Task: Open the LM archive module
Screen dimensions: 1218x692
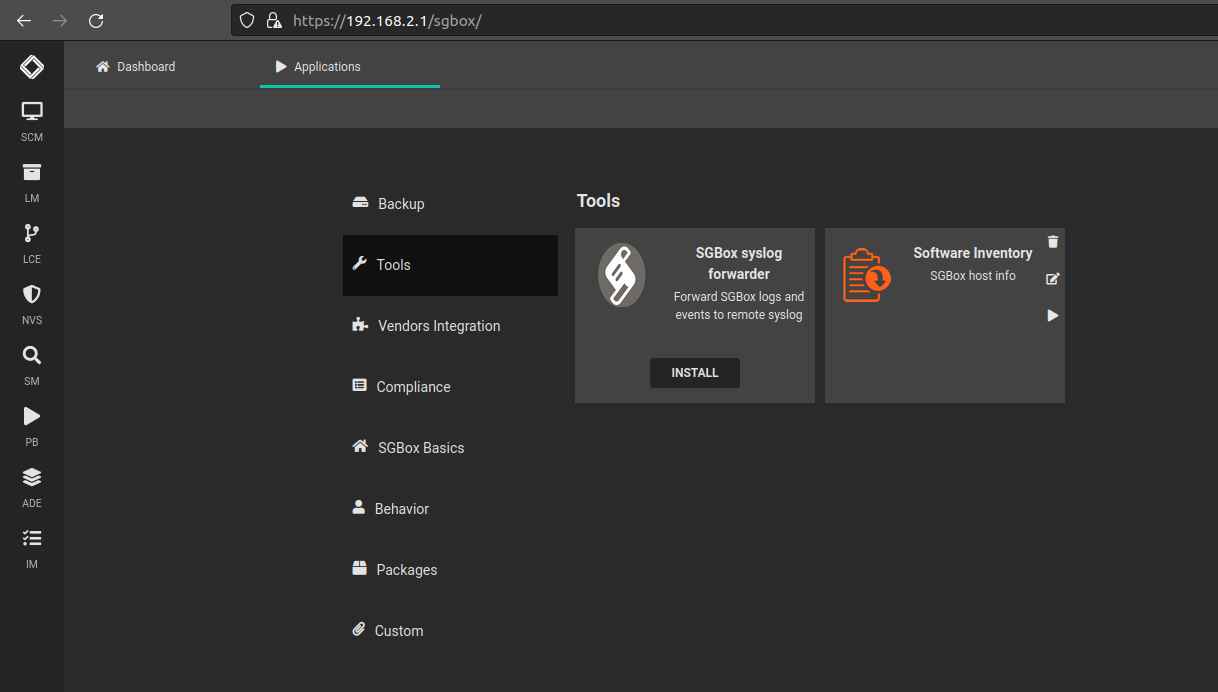Action: 32,181
